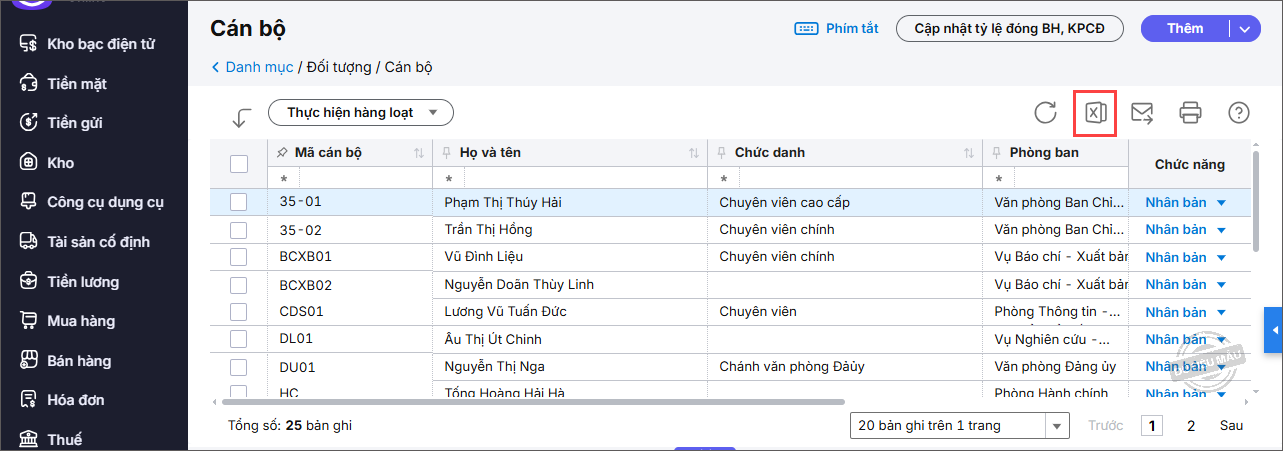Viewport: 1283px width, 451px height.
Task: Check the box for row 35-02
Action: [x=239, y=230]
